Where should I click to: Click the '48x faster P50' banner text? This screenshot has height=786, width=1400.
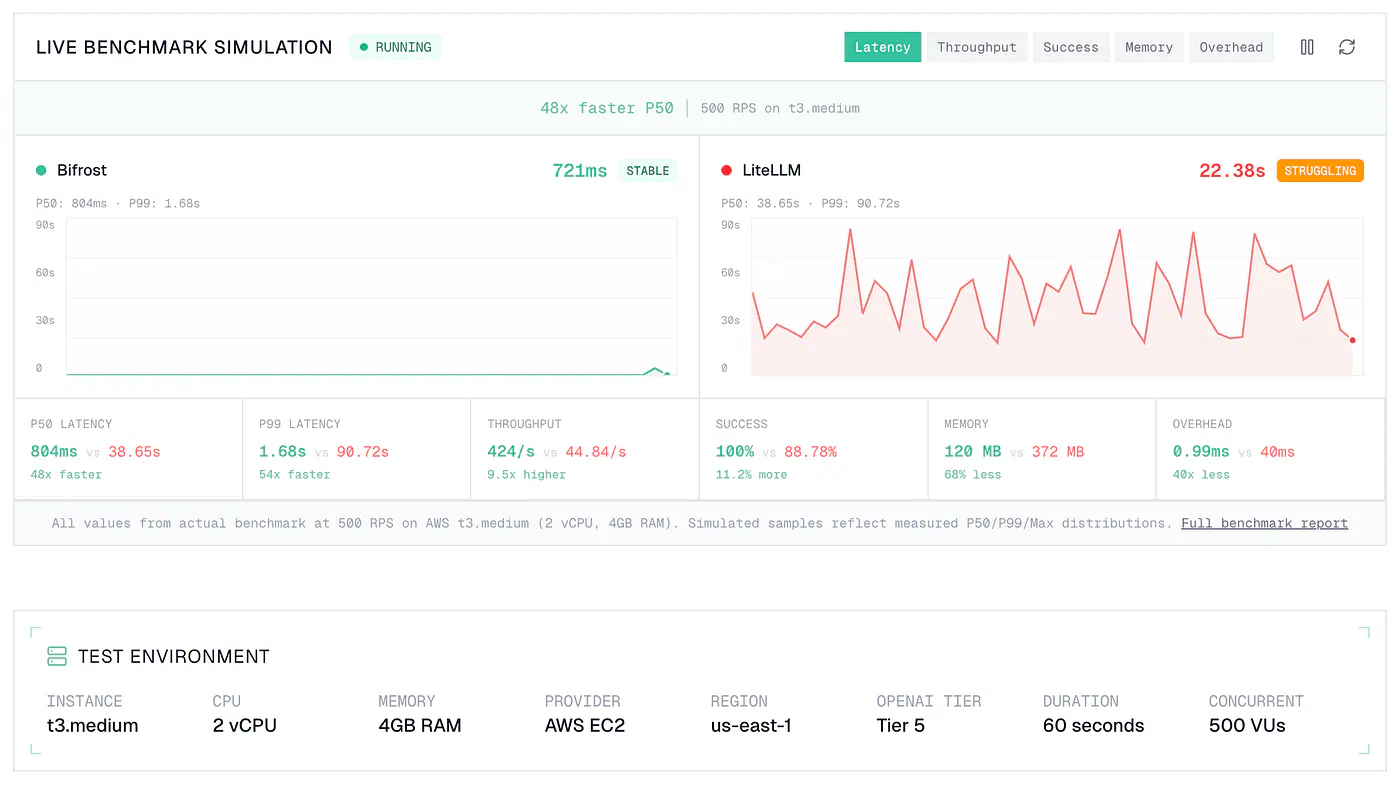tap(607, 108)
